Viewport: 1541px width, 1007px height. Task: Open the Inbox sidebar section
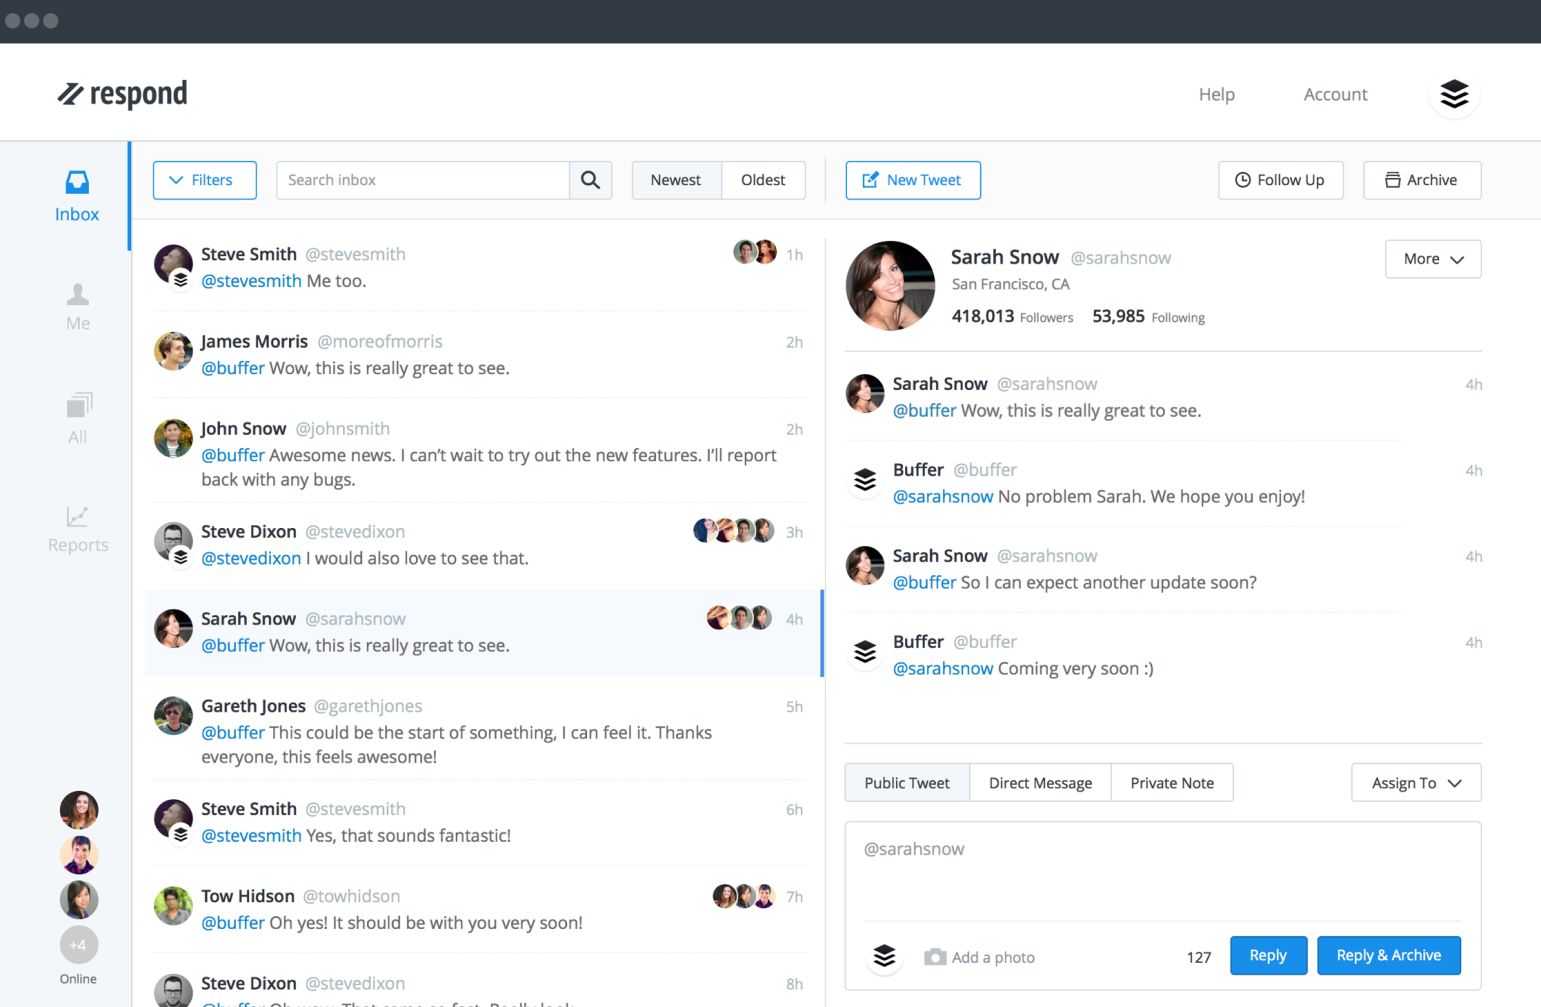(77, 197)
